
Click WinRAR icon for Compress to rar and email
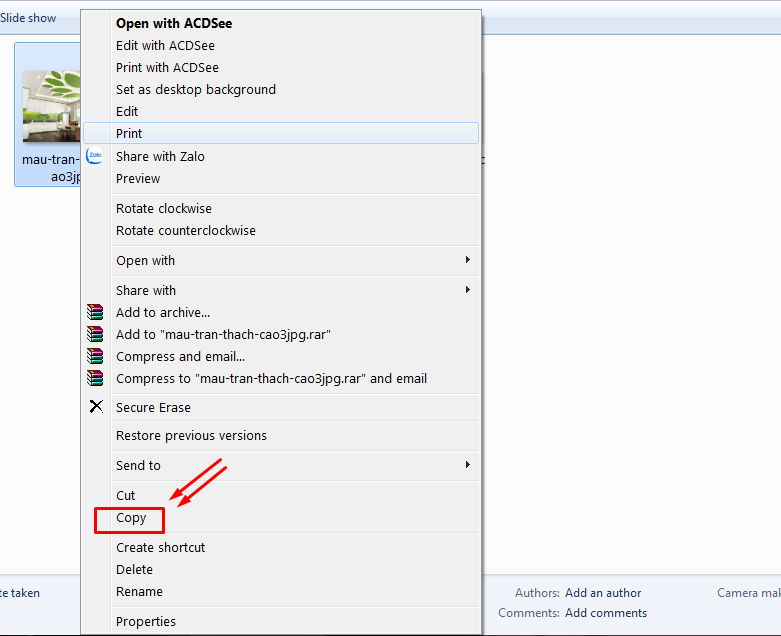(95, 379)
